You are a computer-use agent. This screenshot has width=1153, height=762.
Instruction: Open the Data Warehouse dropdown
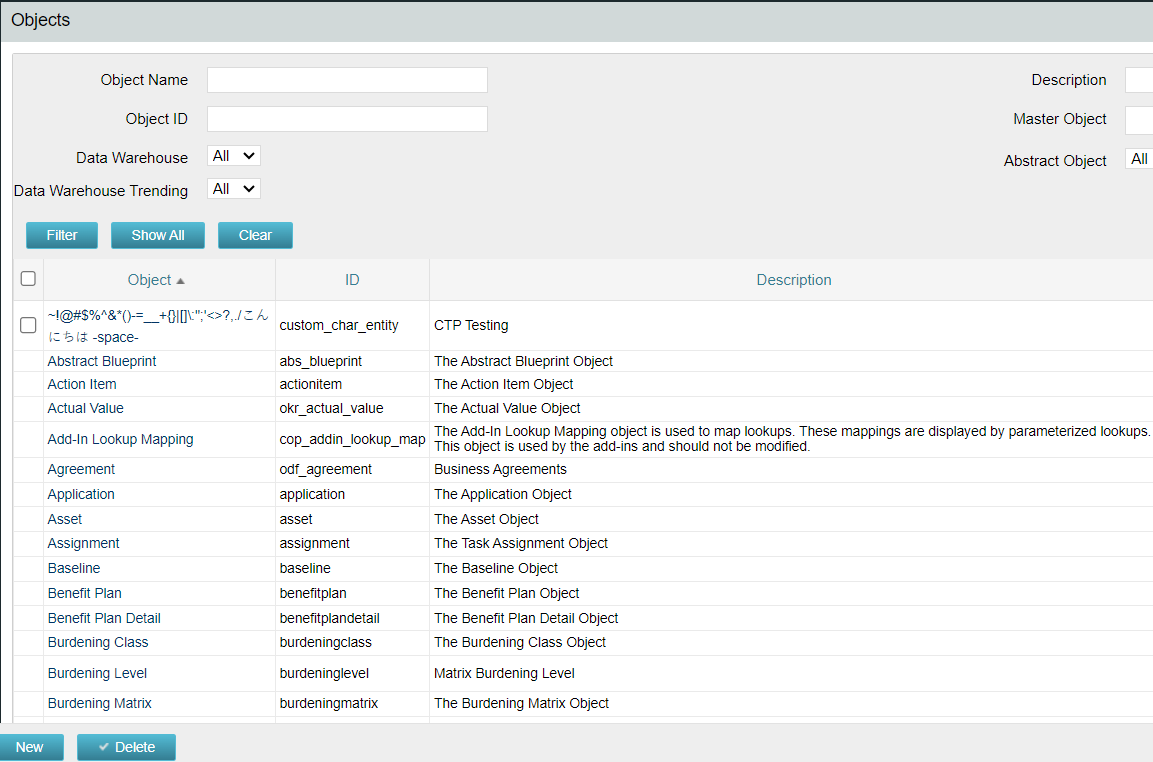(234, 156)
